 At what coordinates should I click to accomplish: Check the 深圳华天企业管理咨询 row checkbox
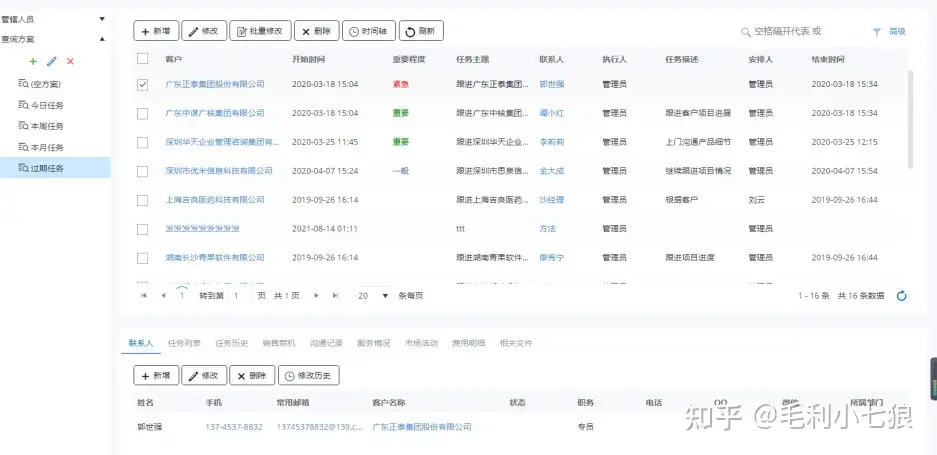[x=142, y=142]
